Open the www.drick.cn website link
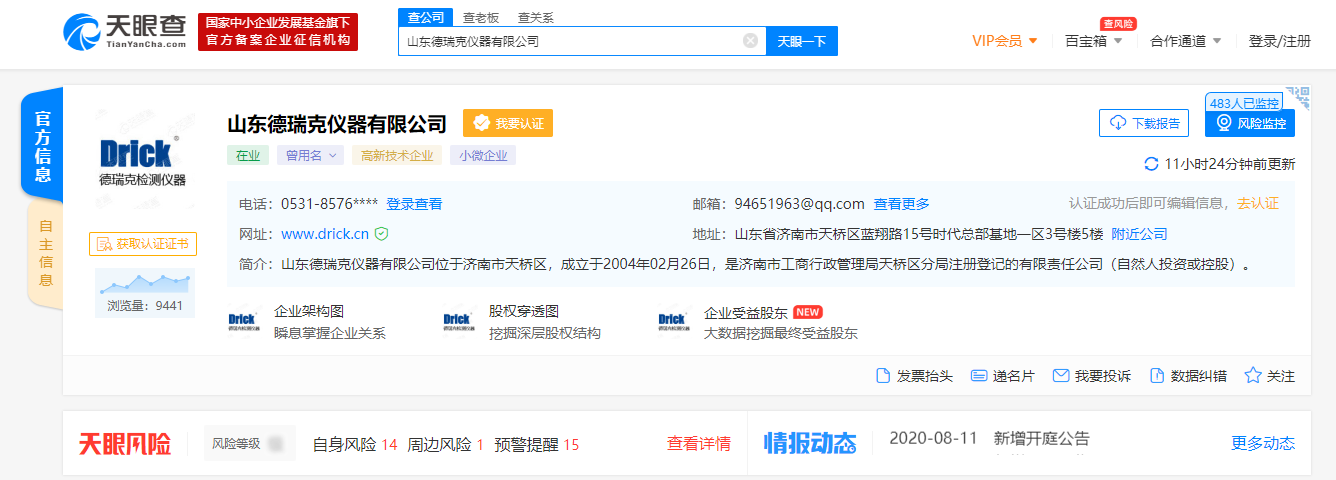 point(325,234)
